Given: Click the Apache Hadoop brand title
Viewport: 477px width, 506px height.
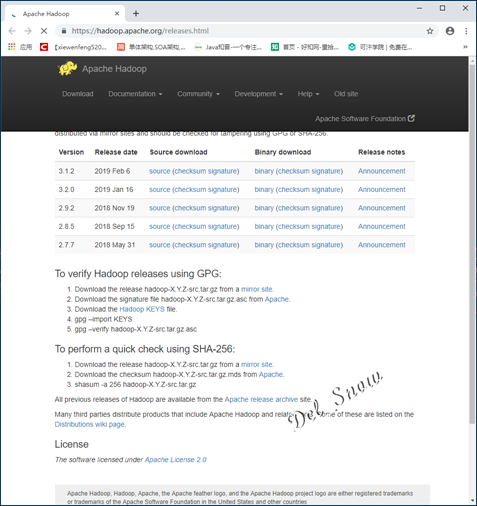Looking at the screenshot, I should [114, 69].
